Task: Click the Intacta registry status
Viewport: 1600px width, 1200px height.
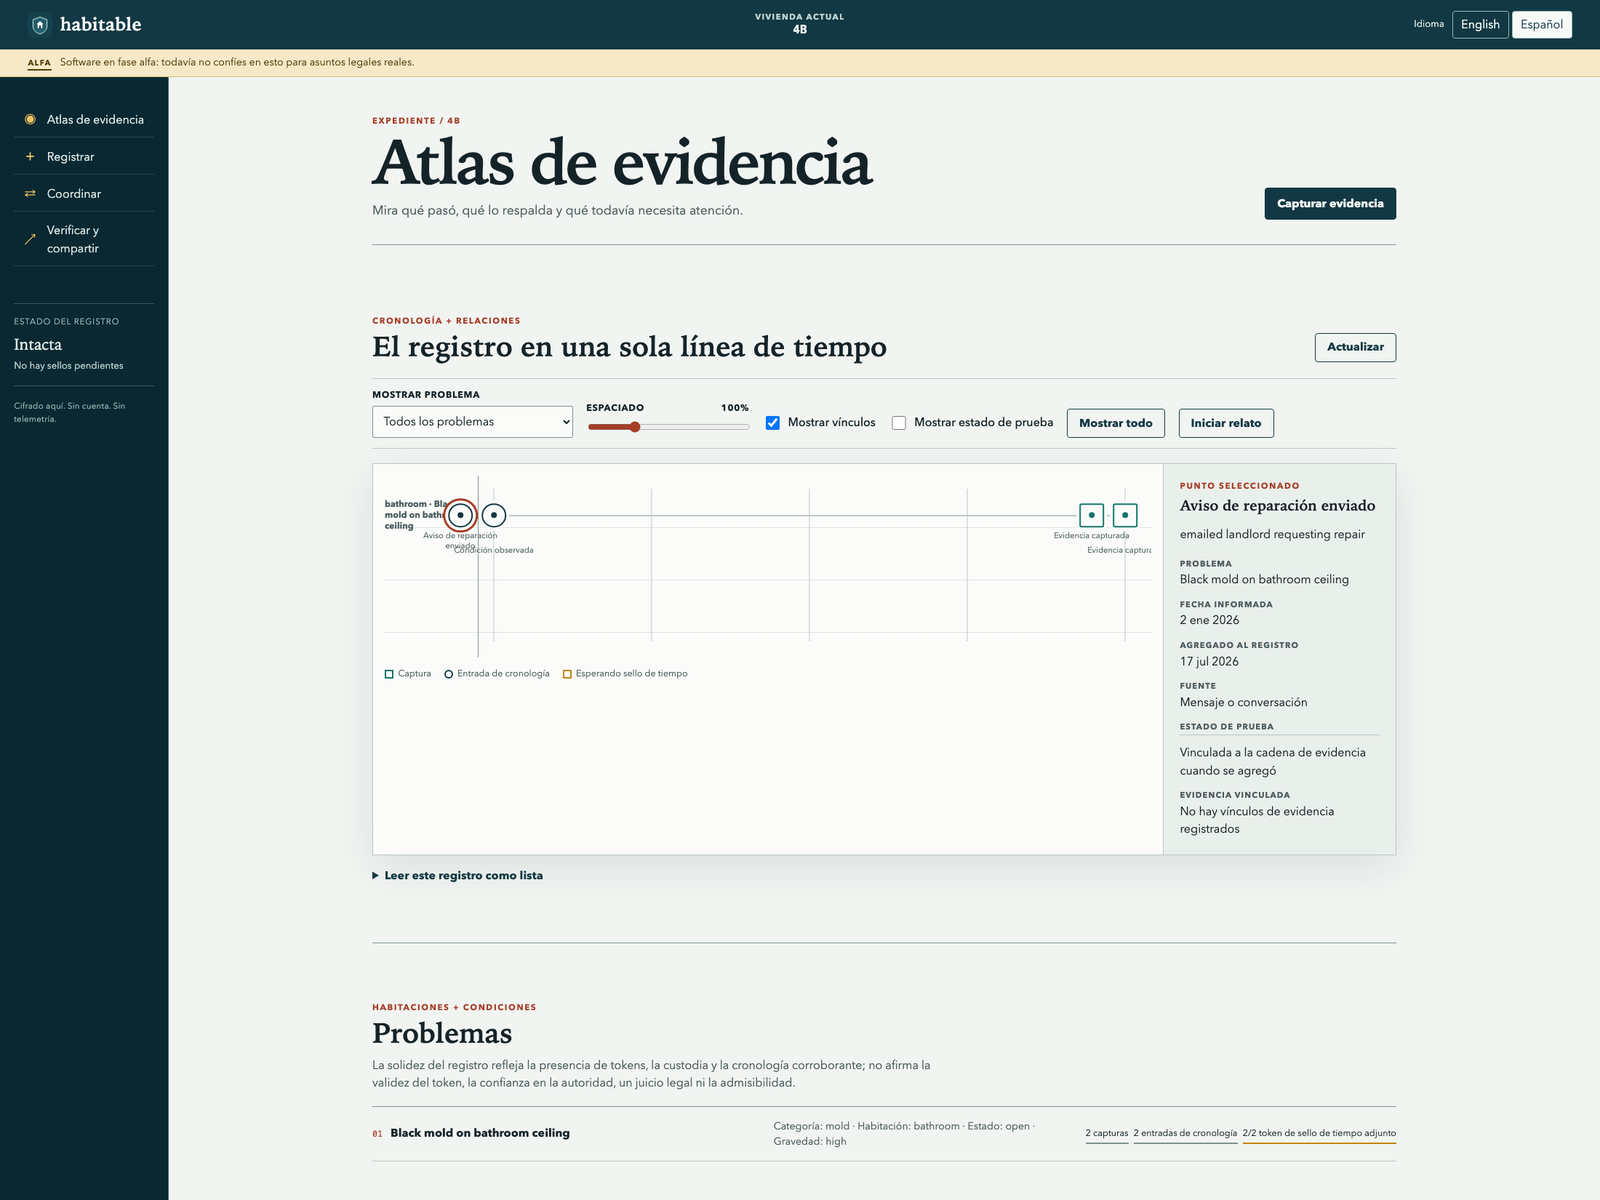Action: (x=38, y=345)
